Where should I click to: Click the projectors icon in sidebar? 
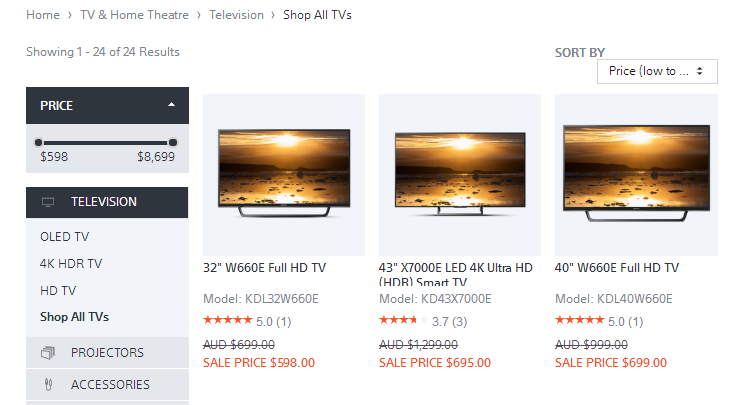tap(48, 352)
